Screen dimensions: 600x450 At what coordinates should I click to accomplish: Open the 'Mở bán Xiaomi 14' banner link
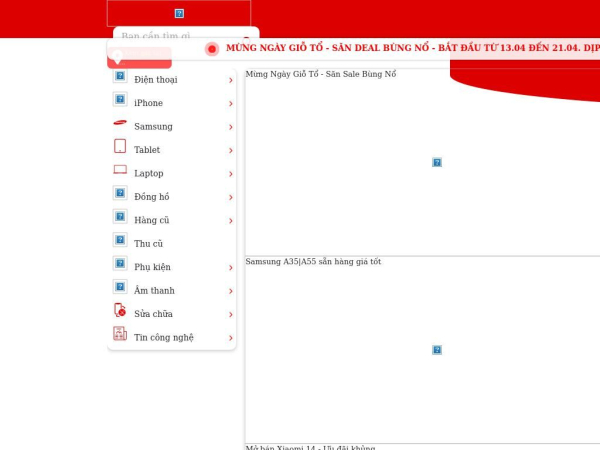click(310, 447)
